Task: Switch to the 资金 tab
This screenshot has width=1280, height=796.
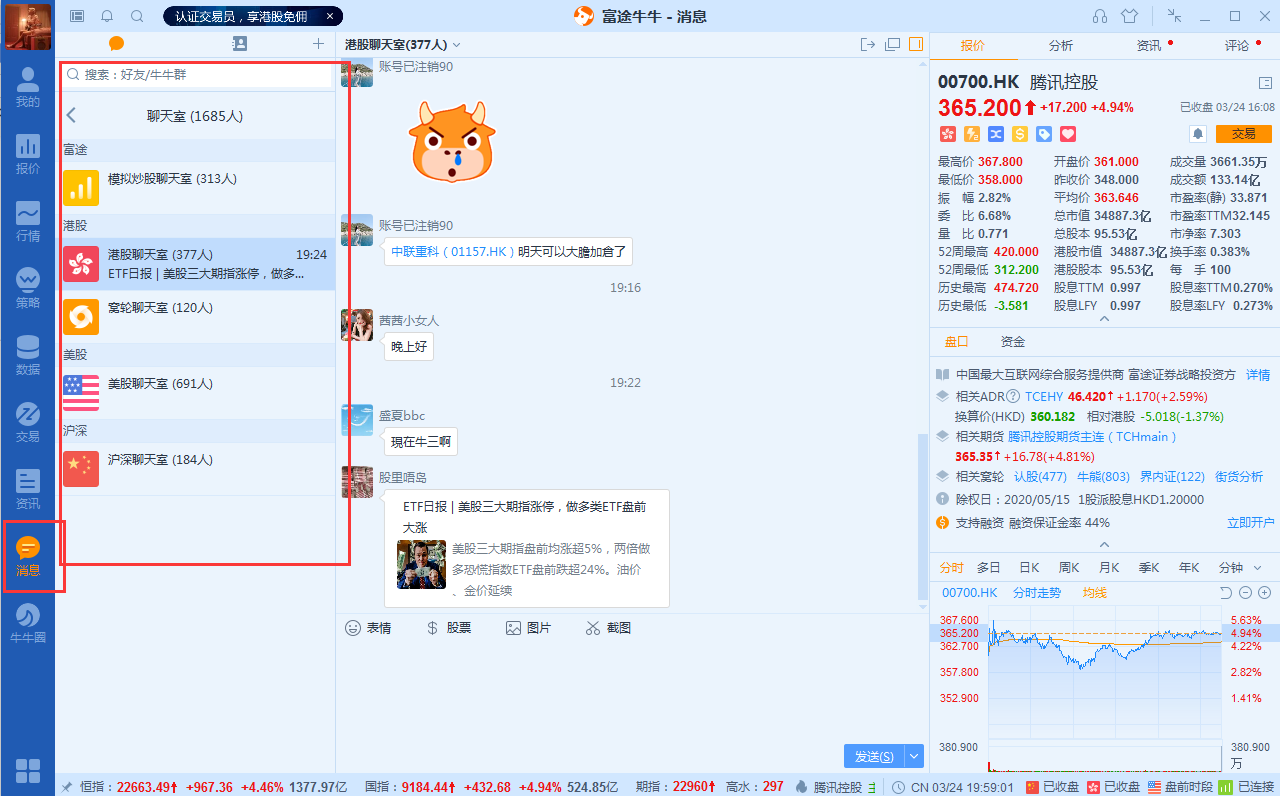Action: click(1013, 342)
